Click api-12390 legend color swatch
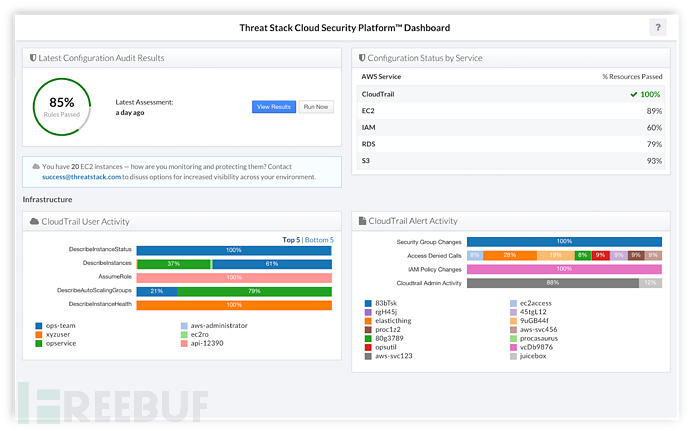The image size is (690, 431). click(184, 343)
